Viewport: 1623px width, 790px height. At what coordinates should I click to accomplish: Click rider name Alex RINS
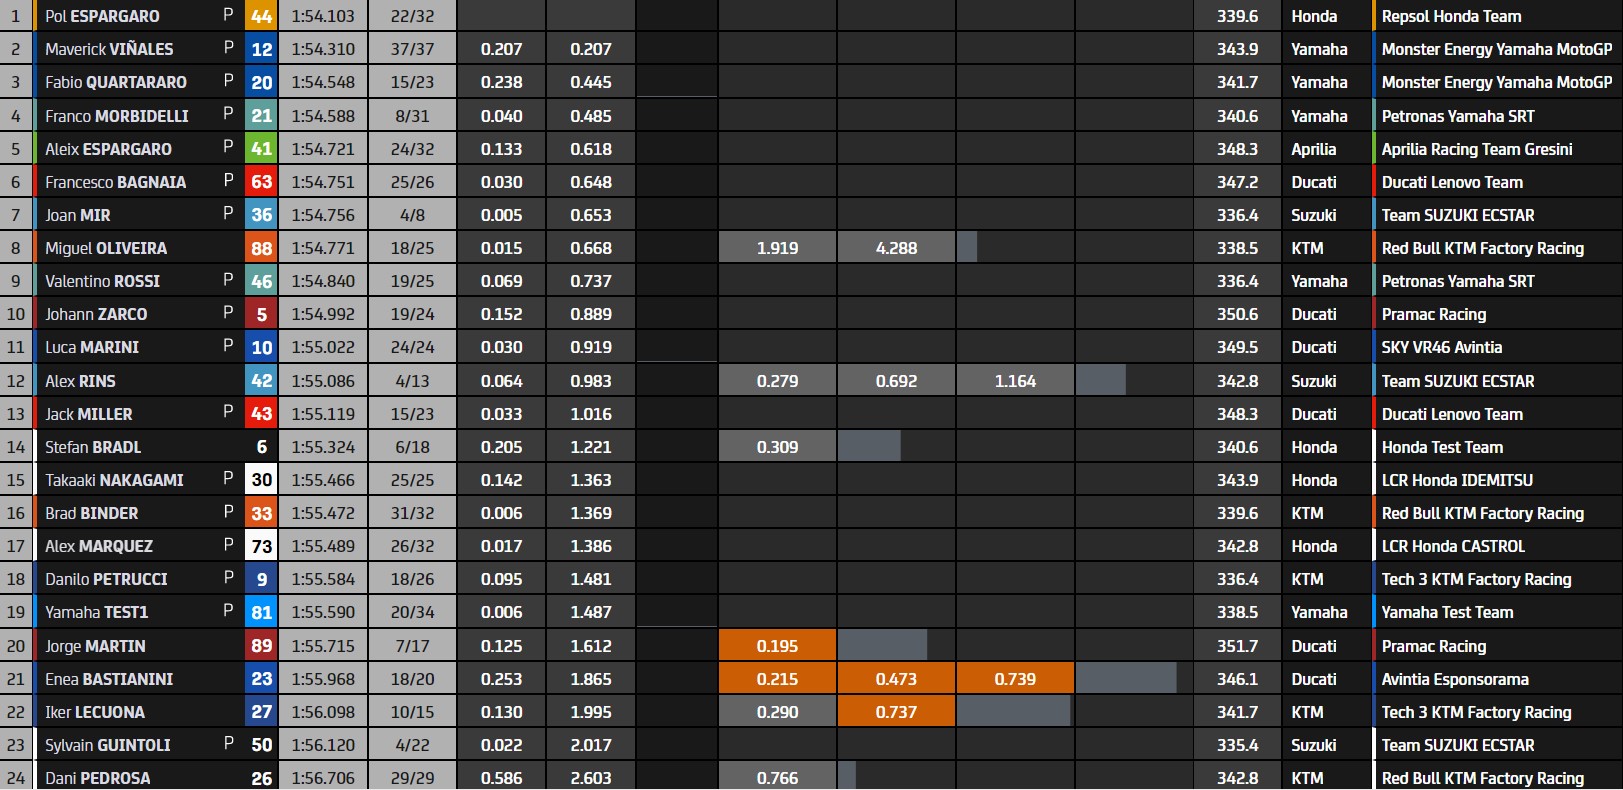[x=80, y=381]
